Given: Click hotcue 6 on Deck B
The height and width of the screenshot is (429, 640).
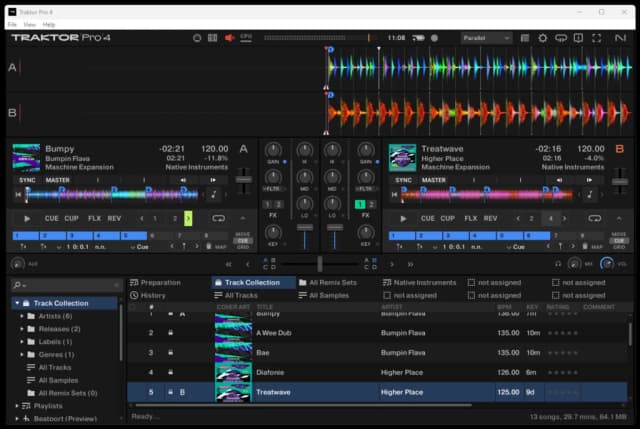Looking at the screenshot, I should (x=536, y=236).
